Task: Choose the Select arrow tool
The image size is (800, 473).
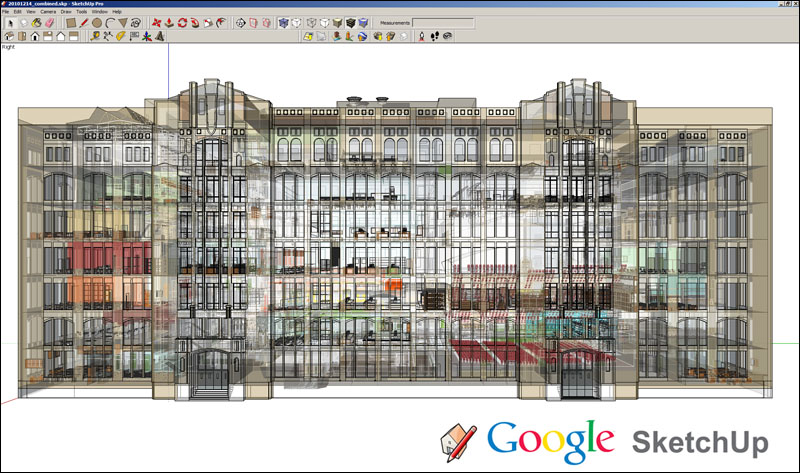Action: pyautogui.click(x=10, y=22)
